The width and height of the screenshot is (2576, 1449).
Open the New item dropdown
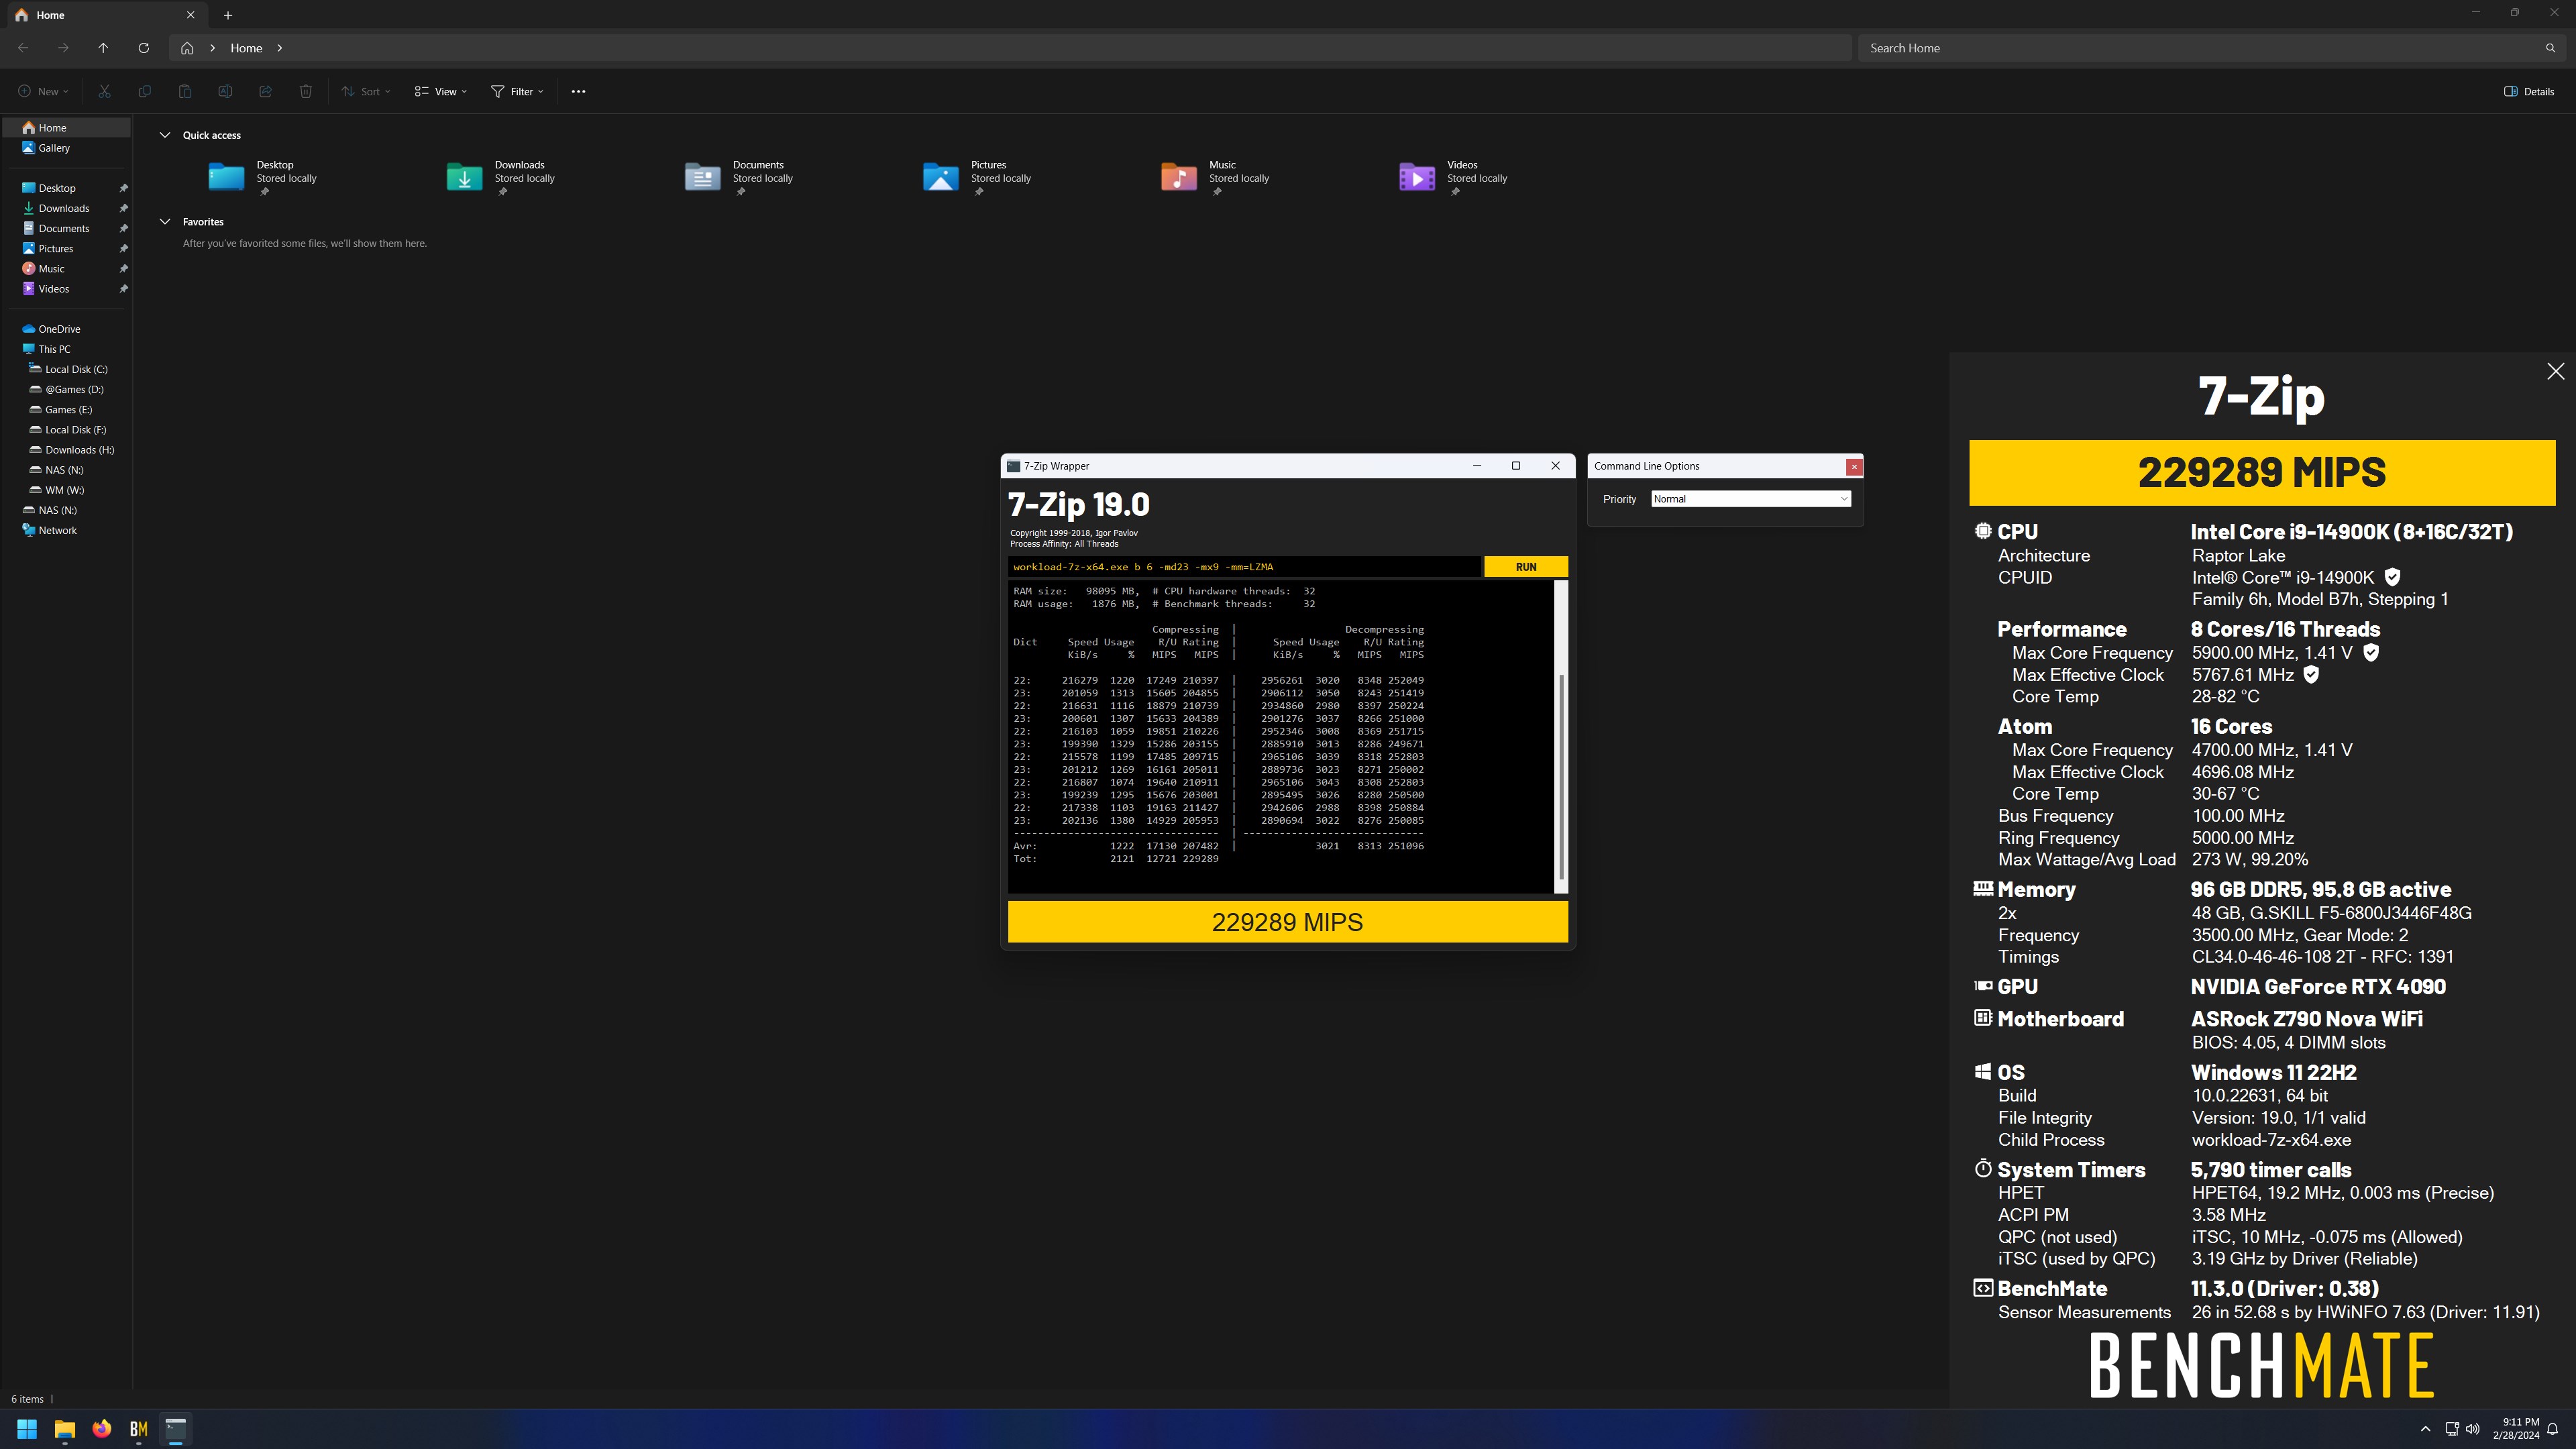[43, 91]
